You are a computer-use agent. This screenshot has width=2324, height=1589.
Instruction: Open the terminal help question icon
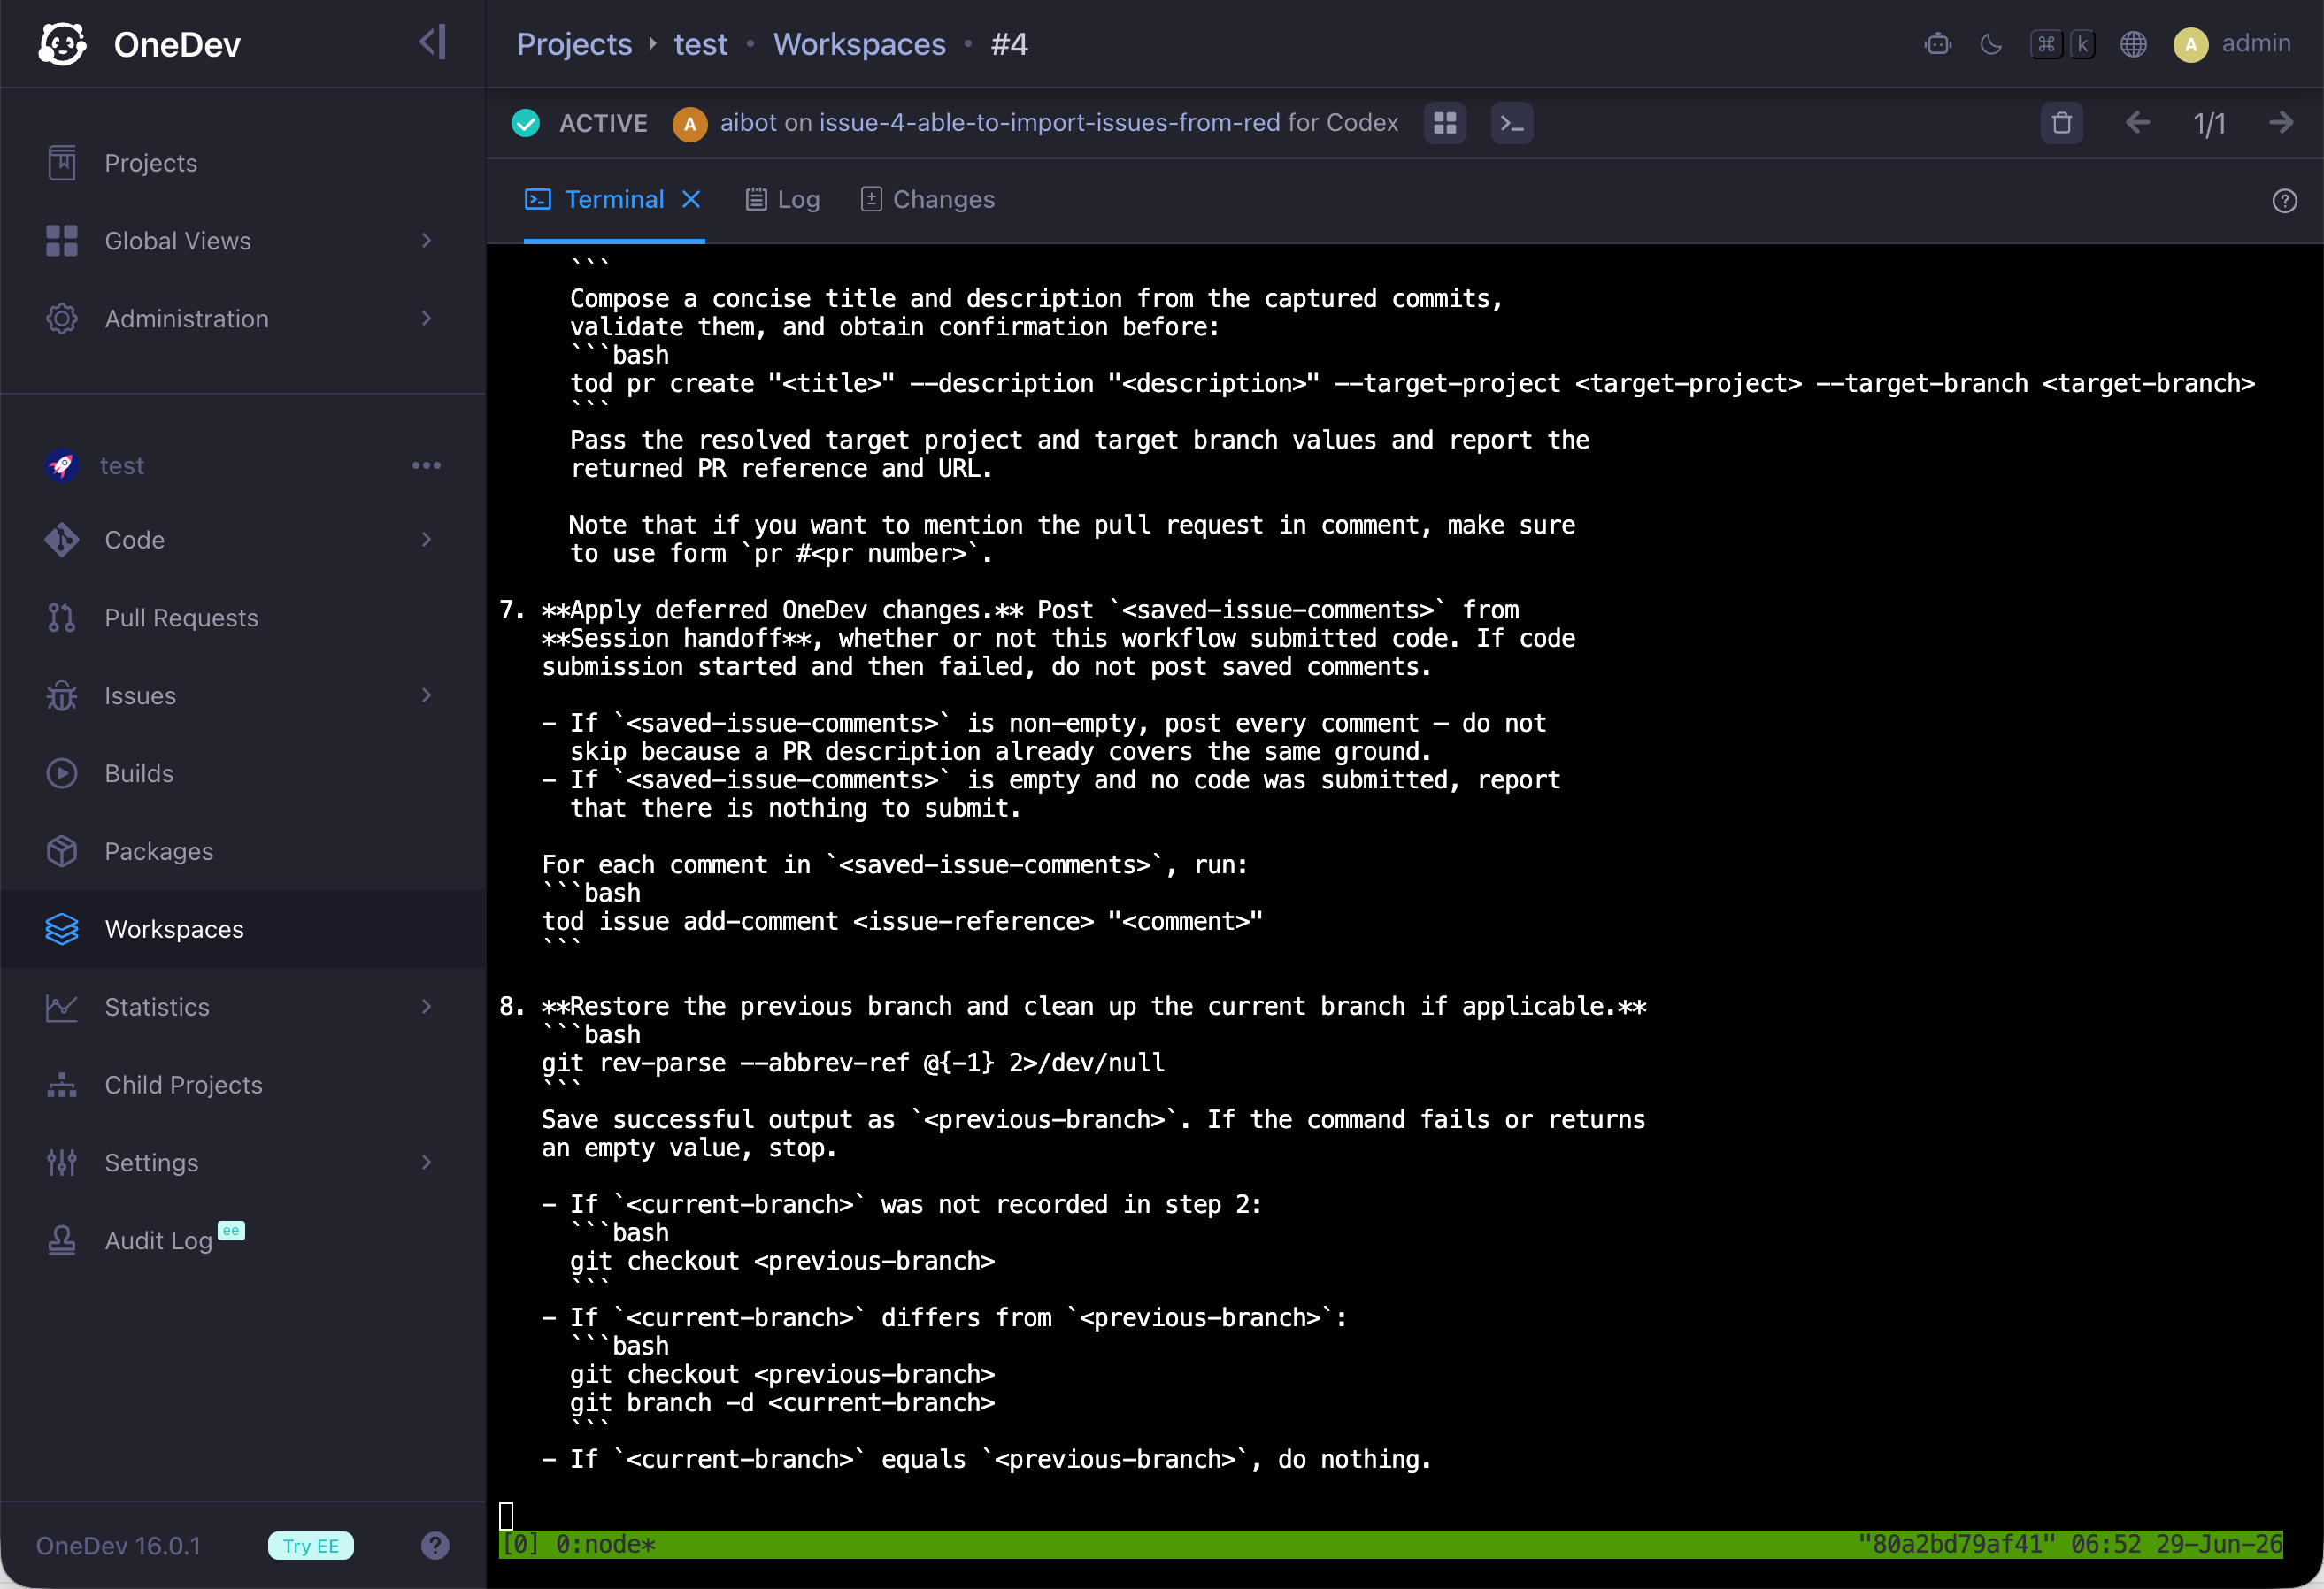[x=2285, y=201]
